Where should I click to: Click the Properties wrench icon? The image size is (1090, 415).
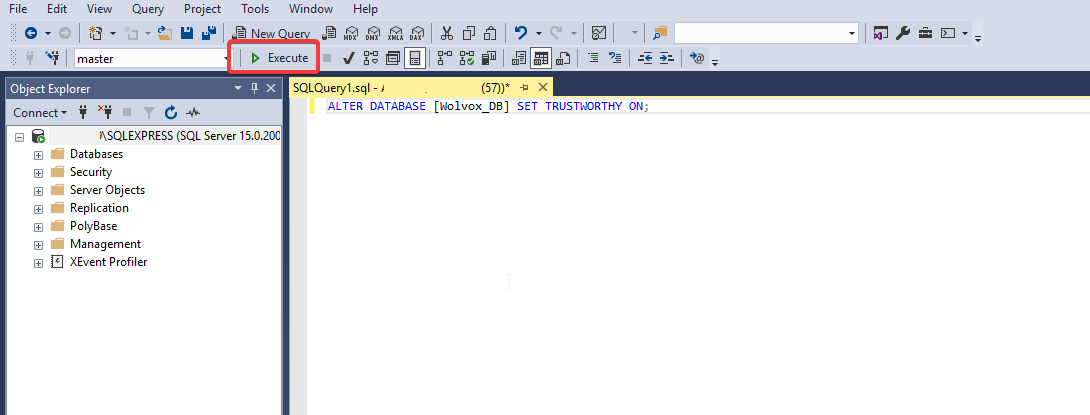[x=903, y=34]
